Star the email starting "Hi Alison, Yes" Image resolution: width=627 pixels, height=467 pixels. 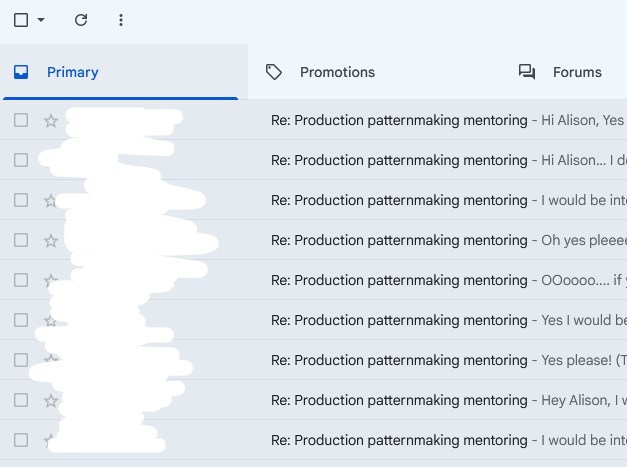[51, 120]
